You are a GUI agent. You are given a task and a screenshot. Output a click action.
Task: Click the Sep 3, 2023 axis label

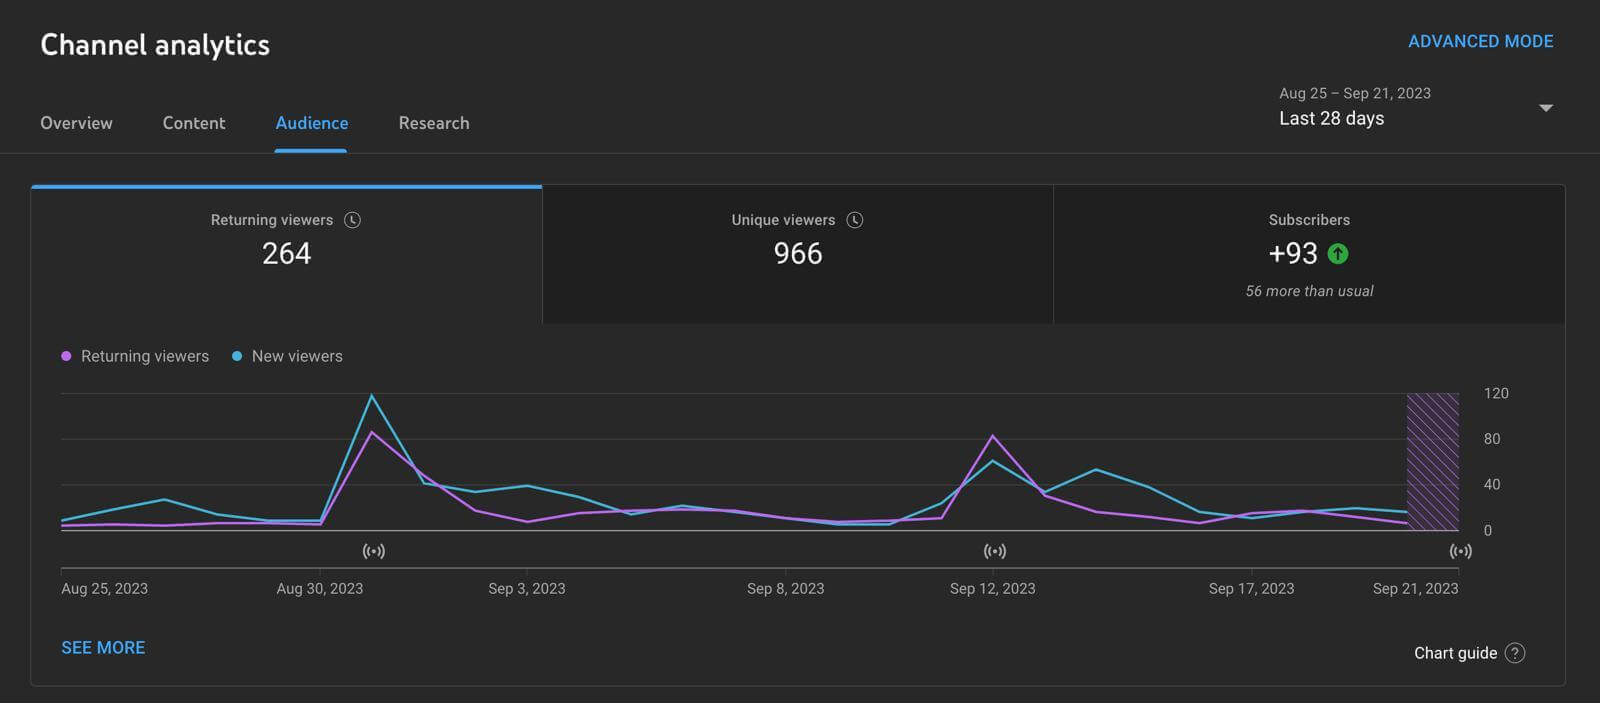point(527,589)
